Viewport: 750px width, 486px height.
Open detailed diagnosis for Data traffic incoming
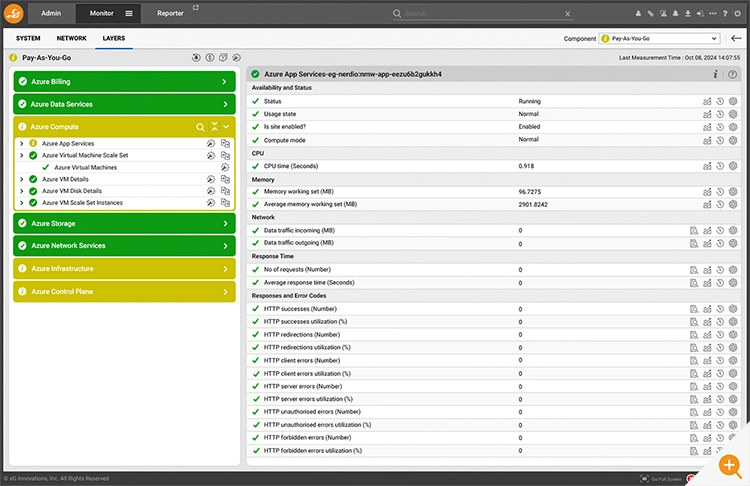(694, 231)
